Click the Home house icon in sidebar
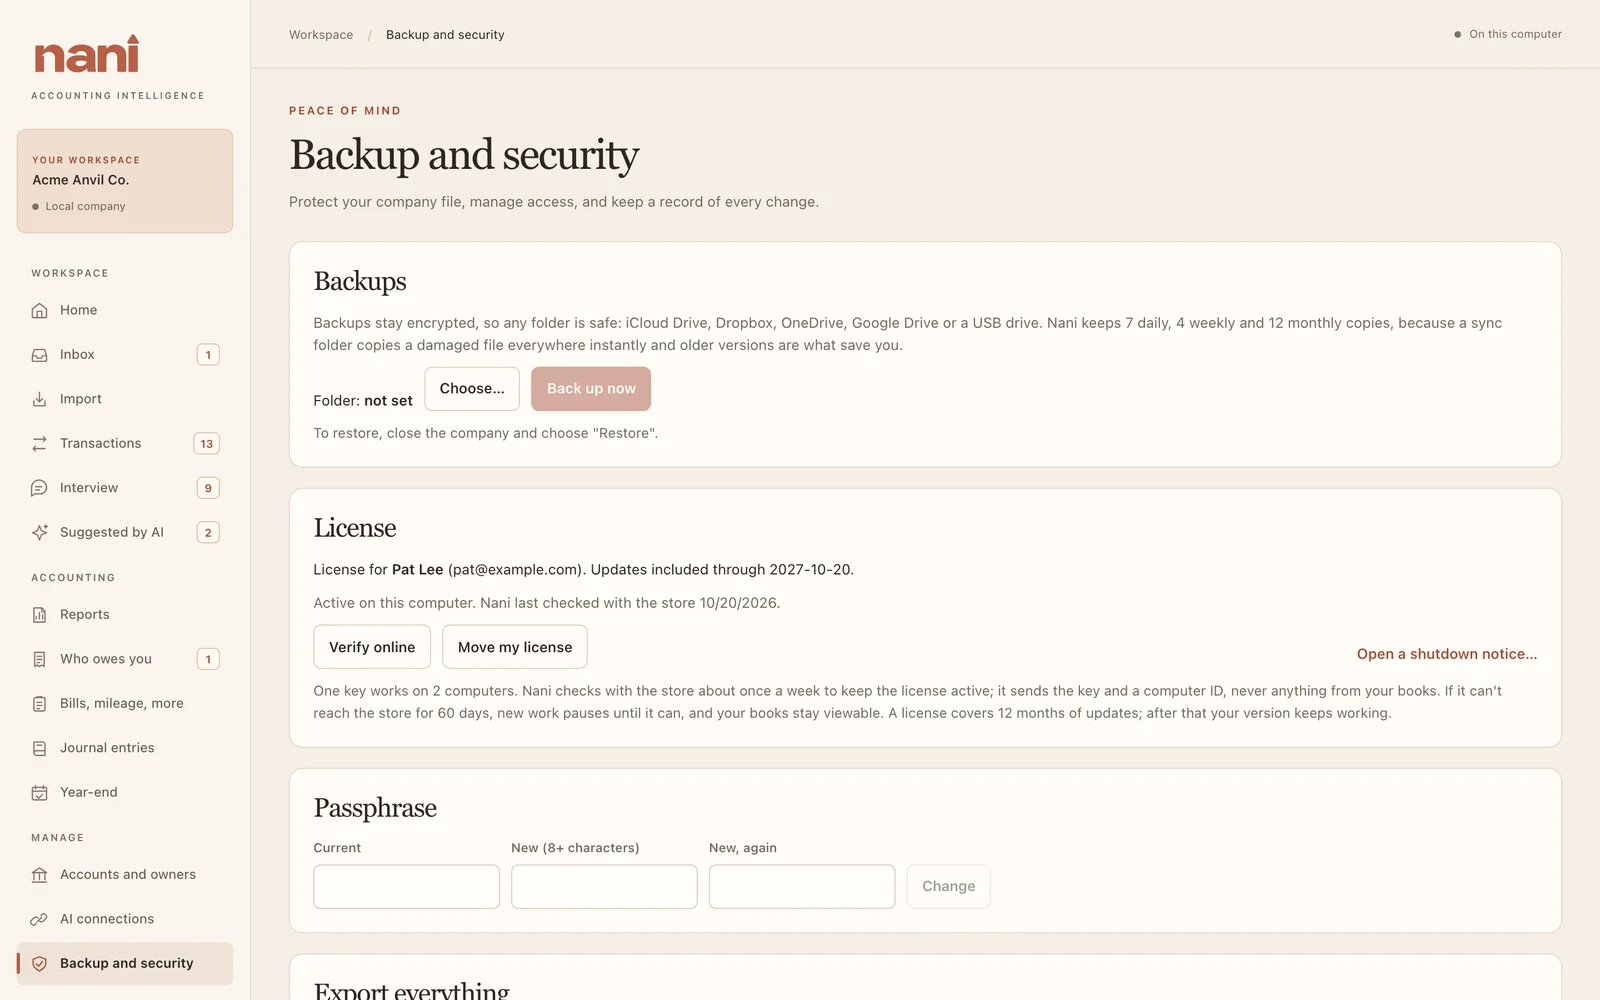The width and height of the screenshot is (1600, 1000). [x=39, y=310]
